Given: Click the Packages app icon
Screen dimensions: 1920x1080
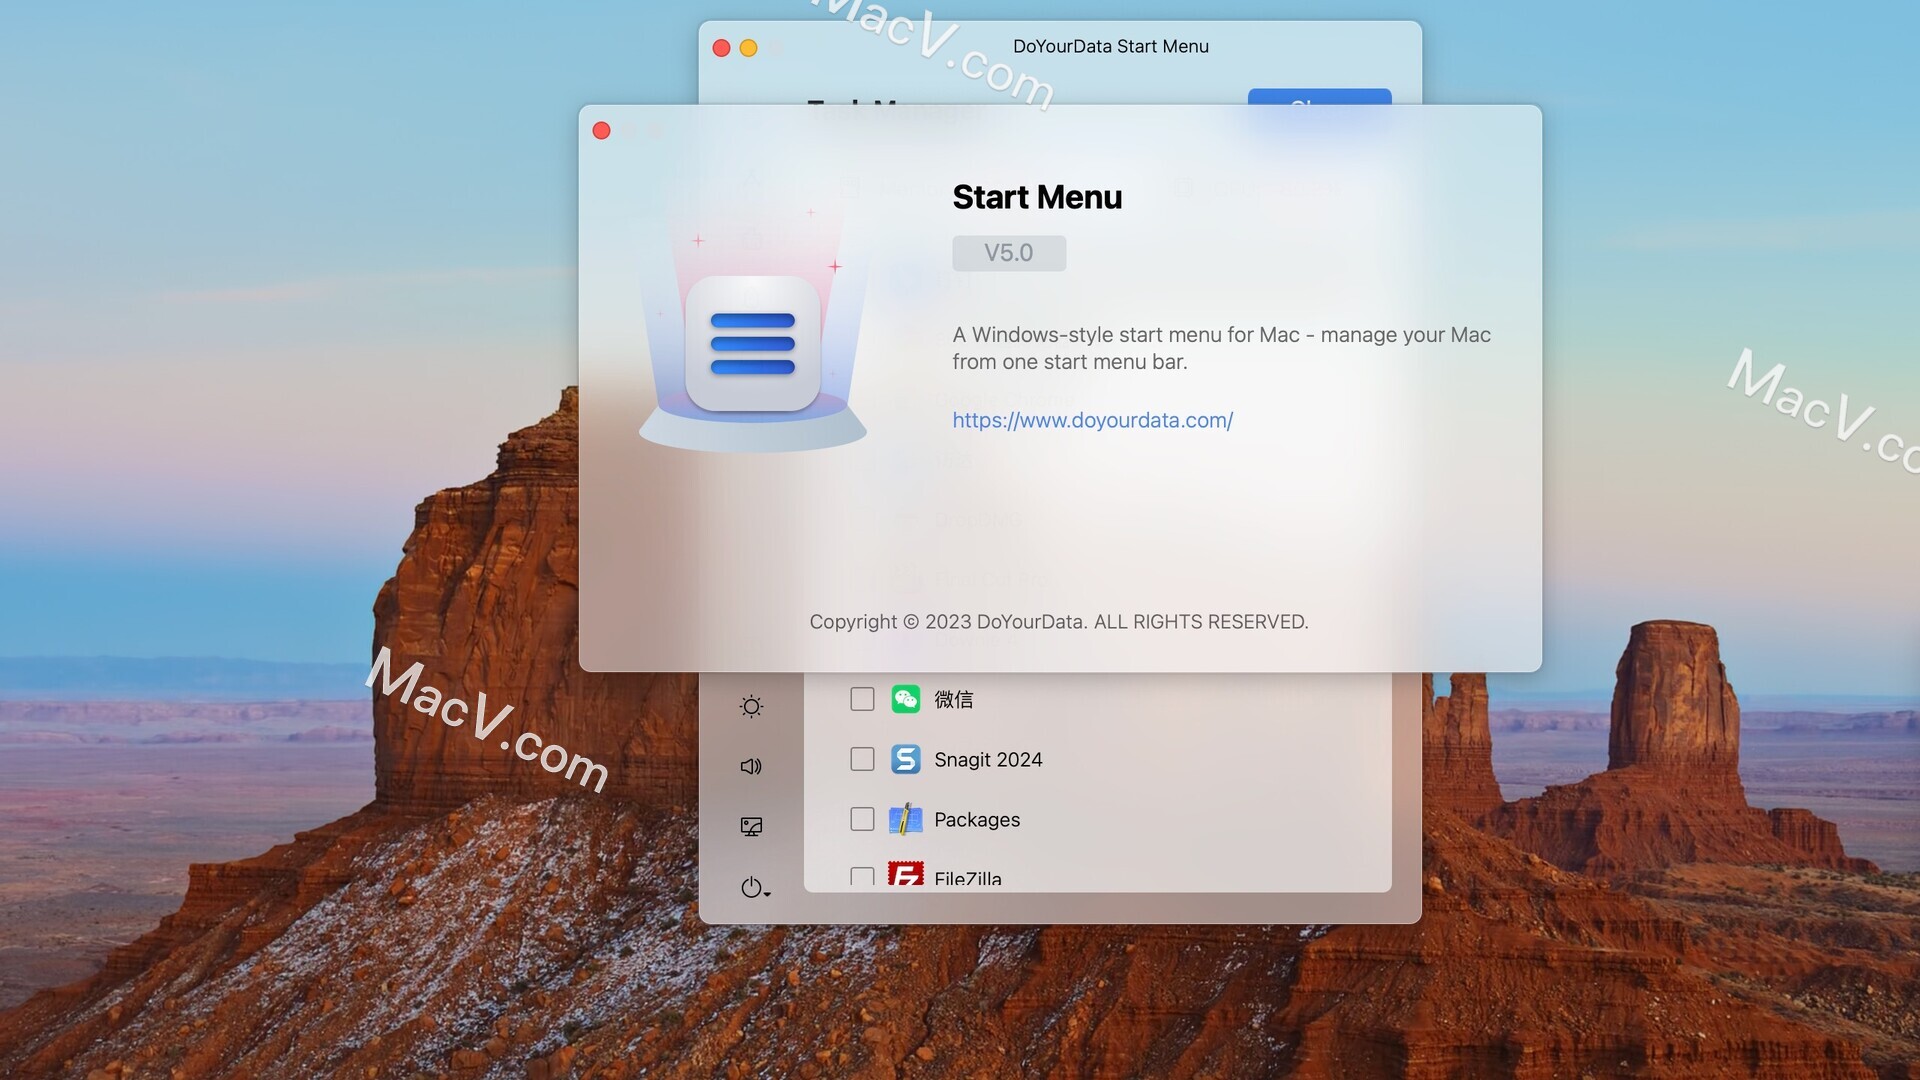Looking at the screenshot, I should (906, 819).
